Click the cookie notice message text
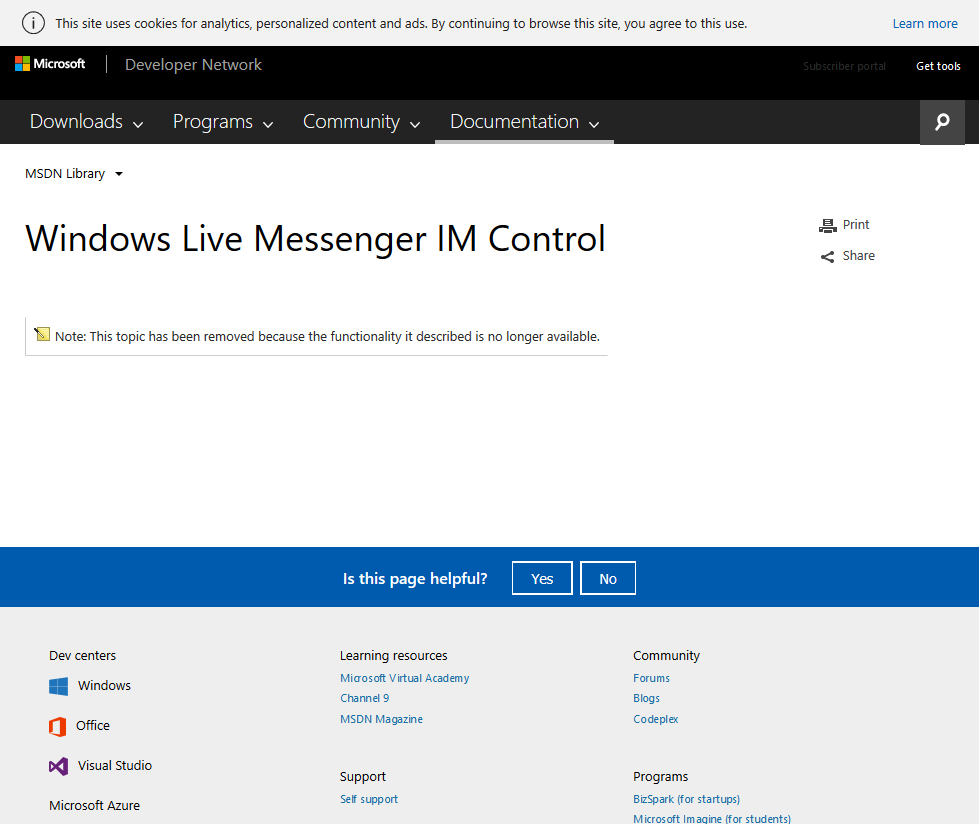979x824 pixels. (x=401, y=24)
